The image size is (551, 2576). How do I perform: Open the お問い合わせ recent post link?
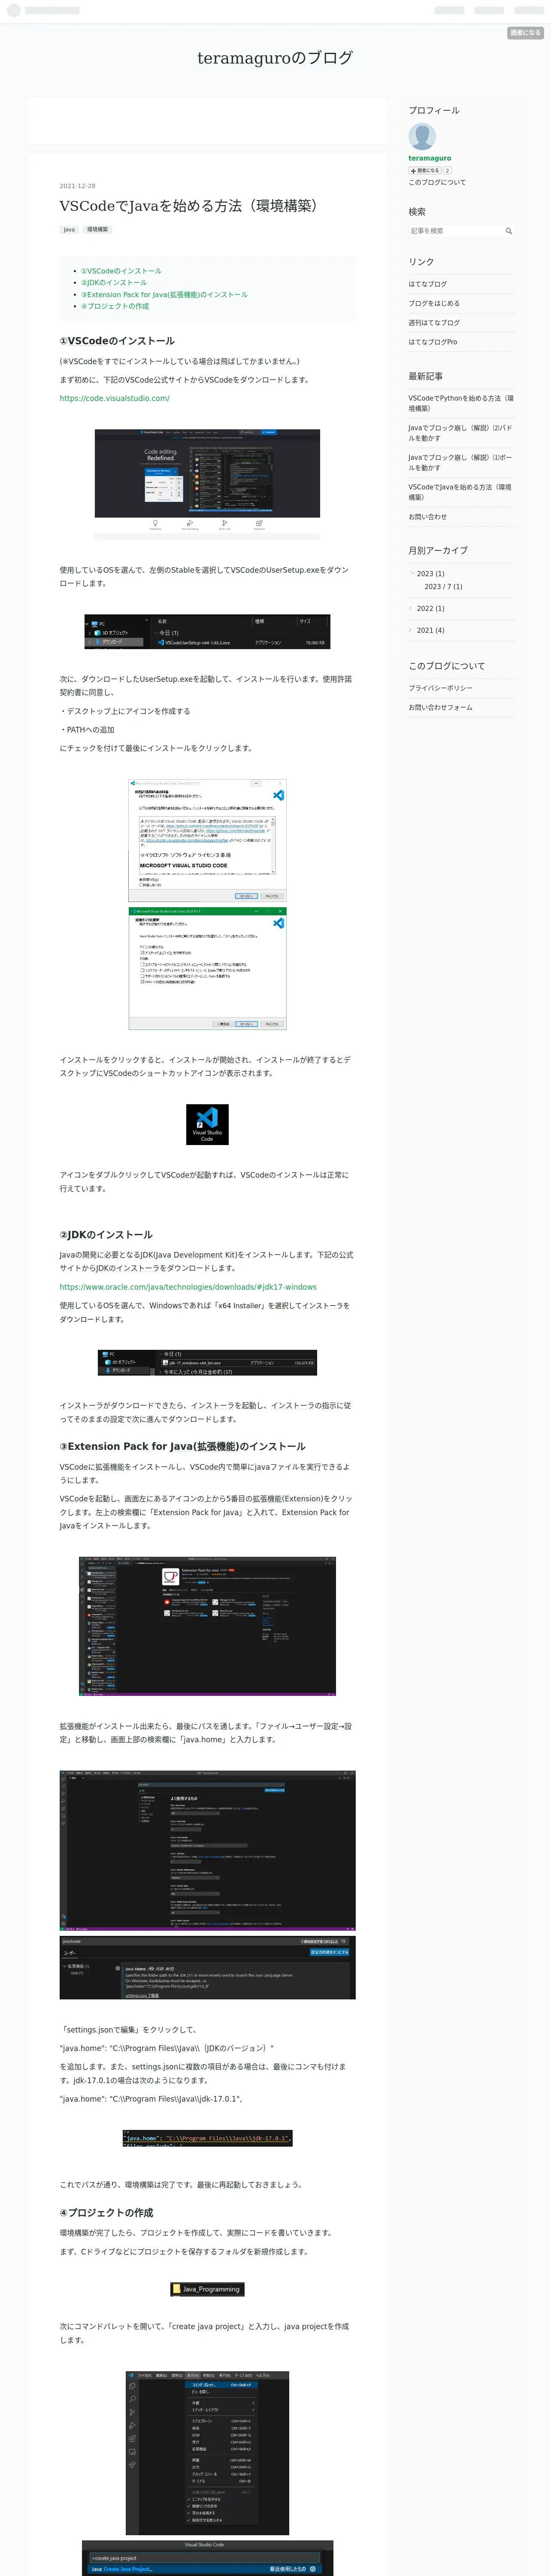click(427, 517)
